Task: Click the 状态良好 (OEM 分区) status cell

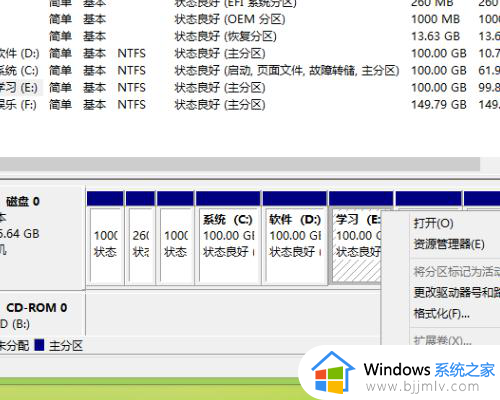Action: (x=230, y=19)
